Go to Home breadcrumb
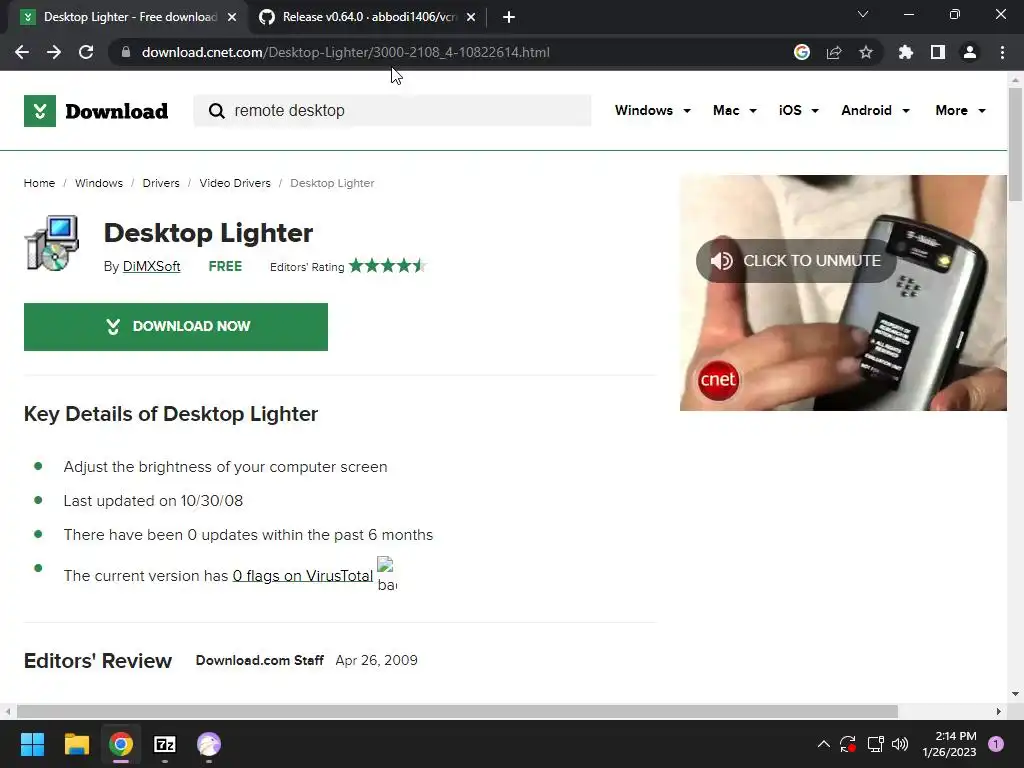The image size is (1024, 768). click(x=39, y=184)
